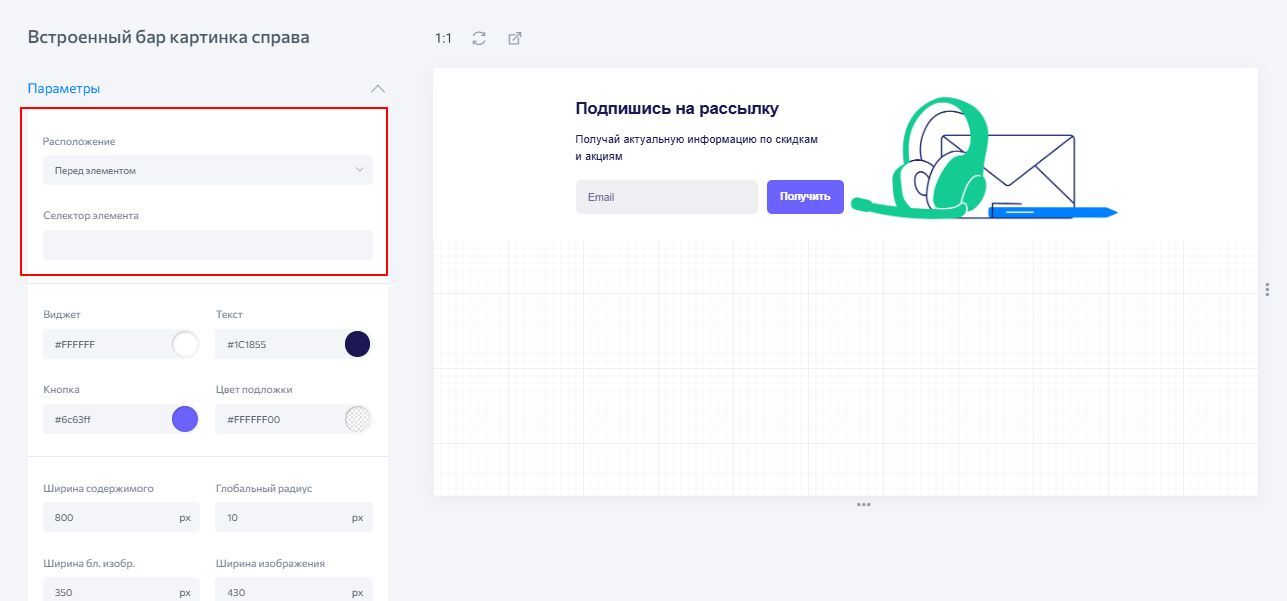This screenshot has width=1287, height=601.
Task: Click the Ширина содержимого value field
Action: [x=105, y=518]
